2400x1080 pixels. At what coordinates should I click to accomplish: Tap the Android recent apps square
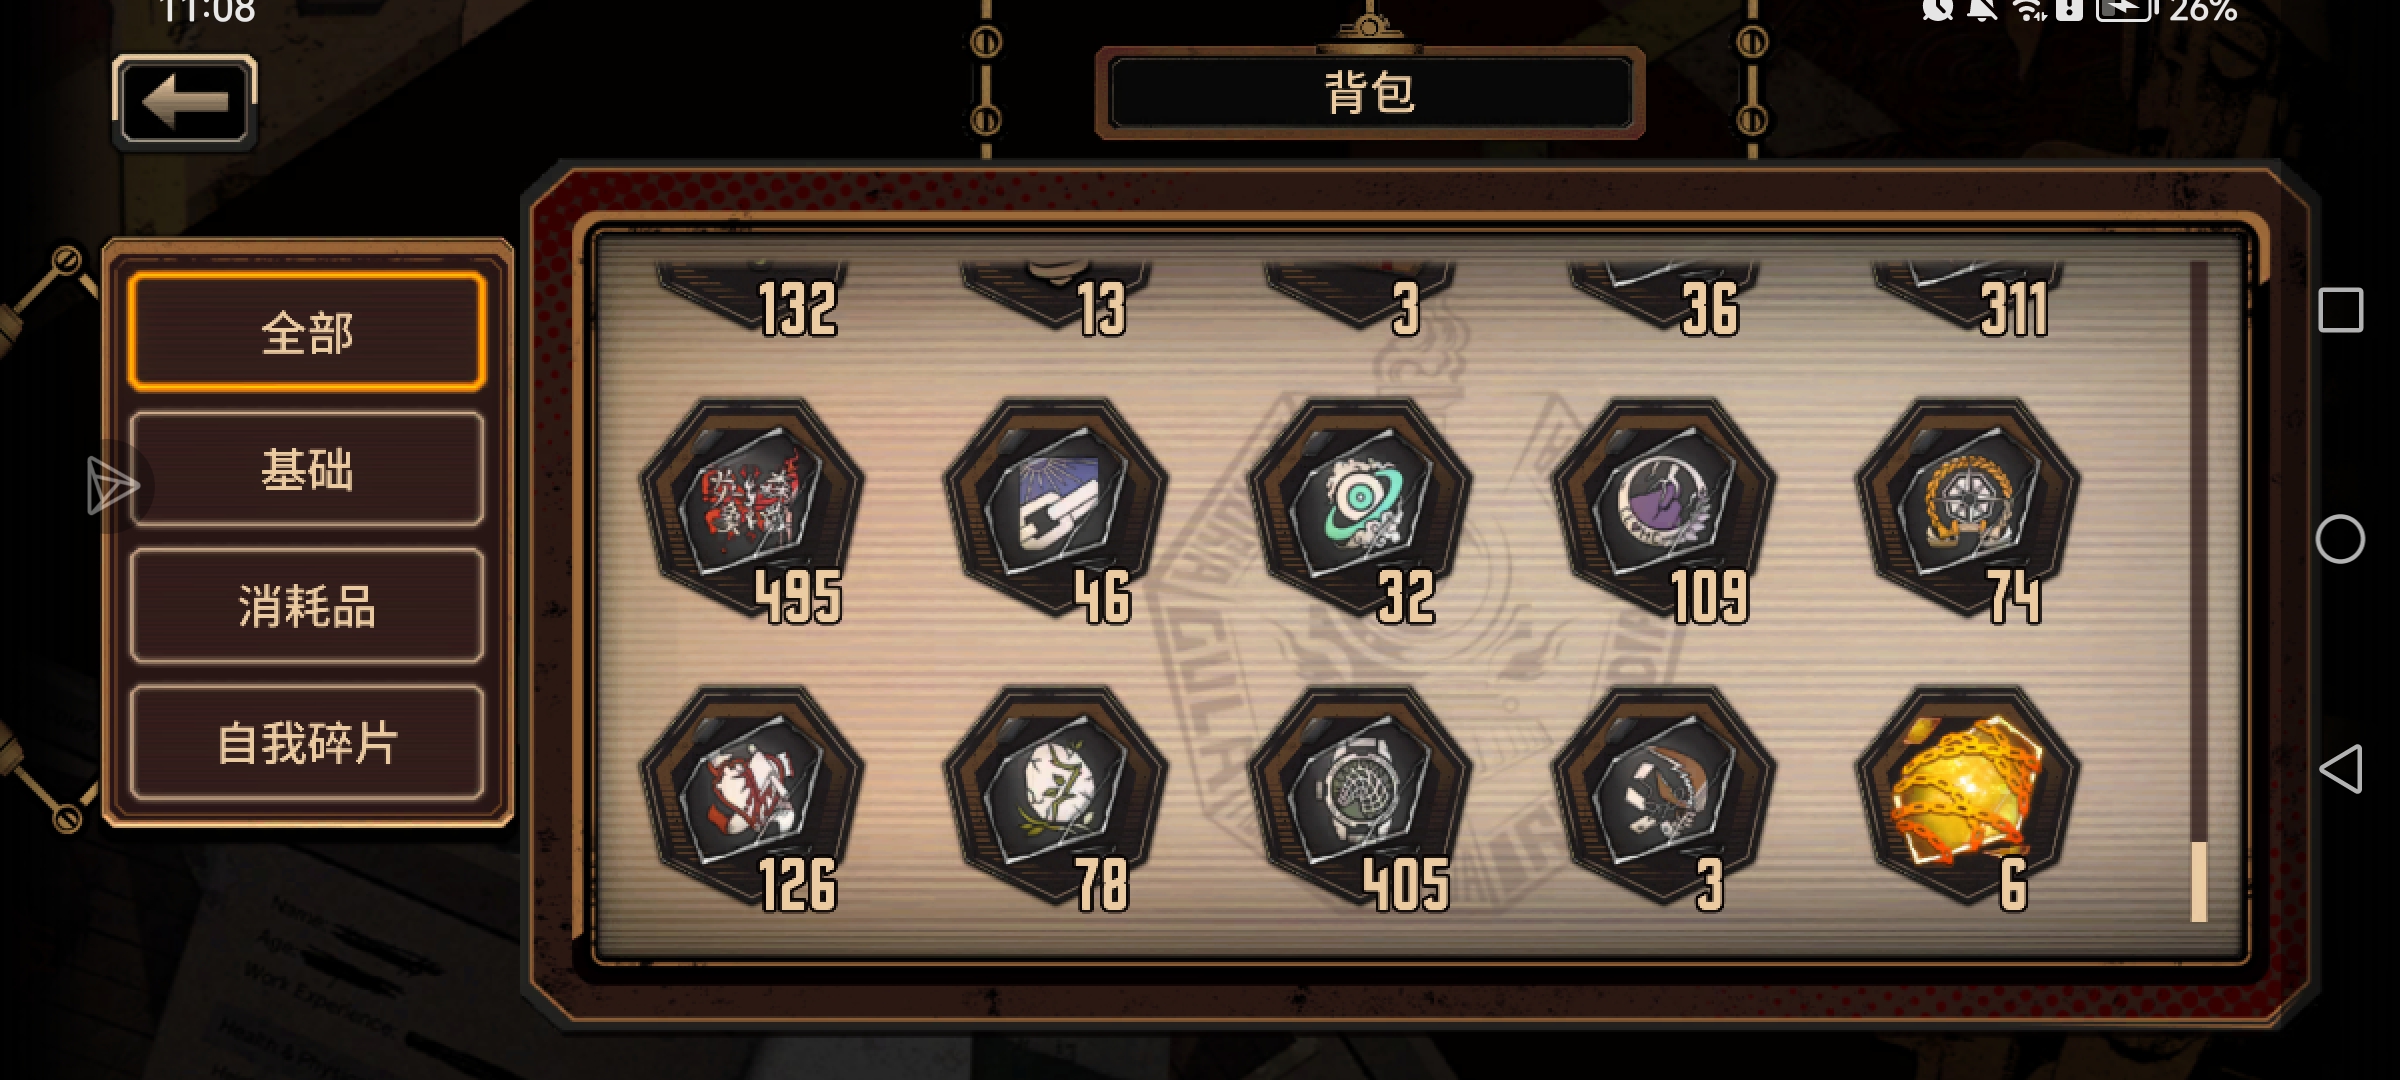pyautogui.click(x=2340, y=310)
